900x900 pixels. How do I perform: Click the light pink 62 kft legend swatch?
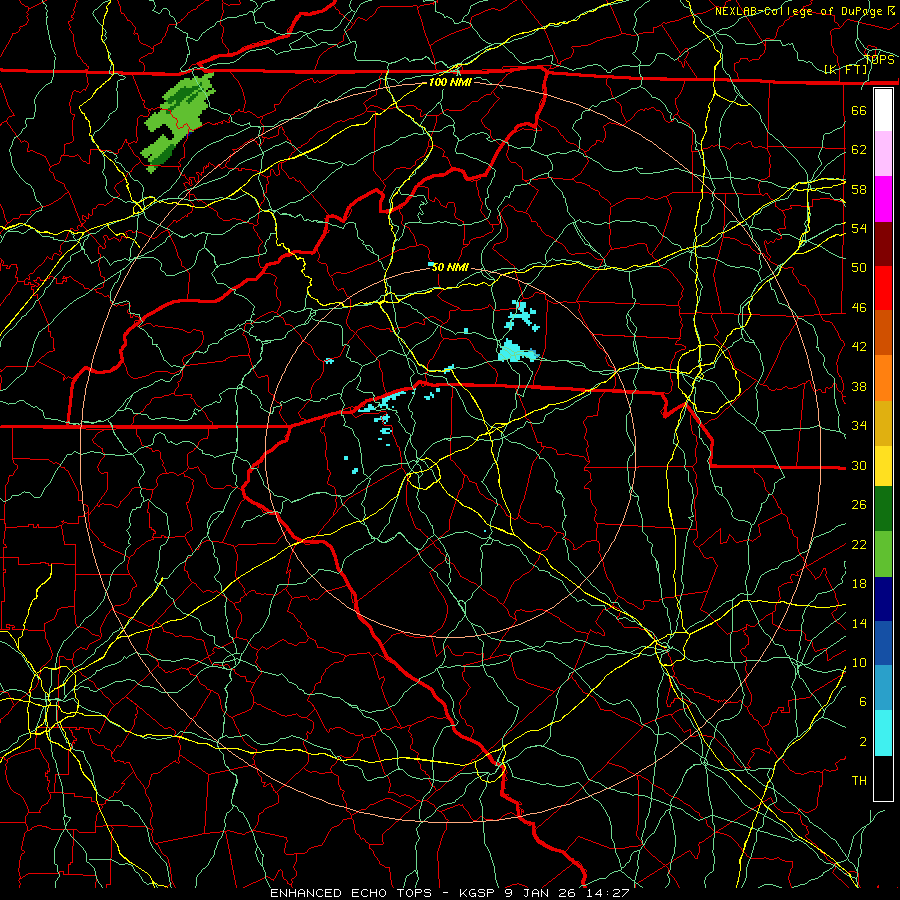point(883,154)
